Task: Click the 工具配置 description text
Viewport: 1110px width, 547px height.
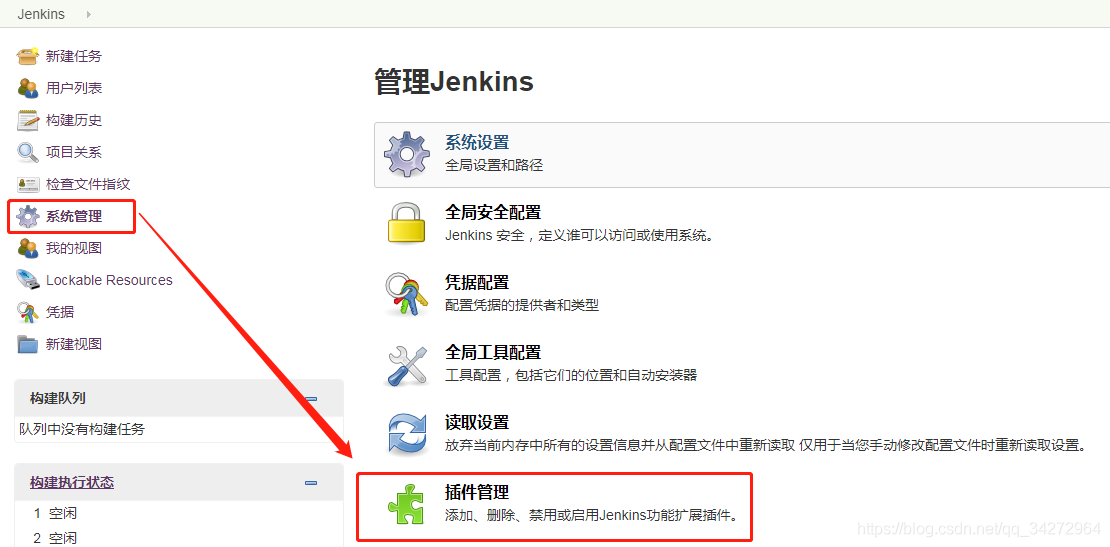Action: click(x=571, y=375)
